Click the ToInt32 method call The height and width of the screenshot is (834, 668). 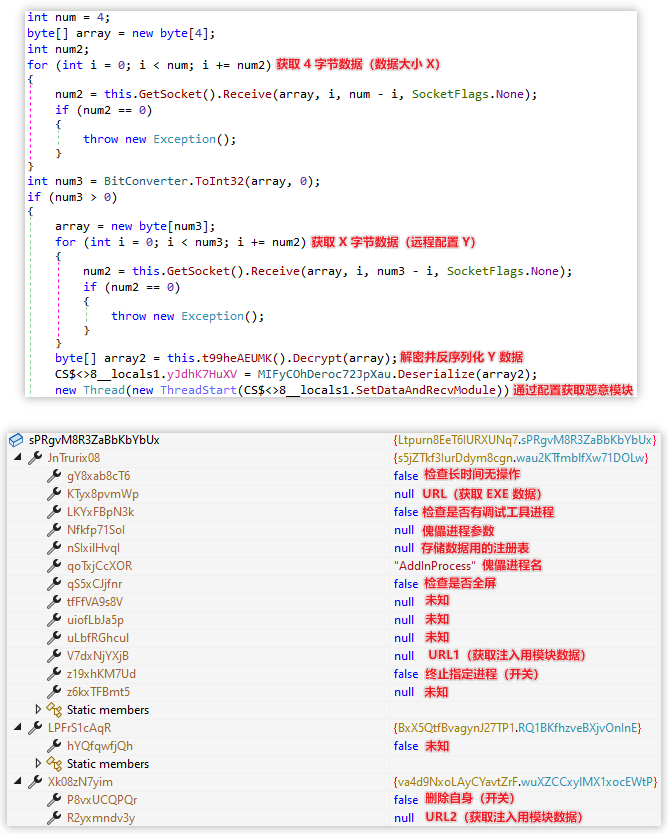point(219,181)
